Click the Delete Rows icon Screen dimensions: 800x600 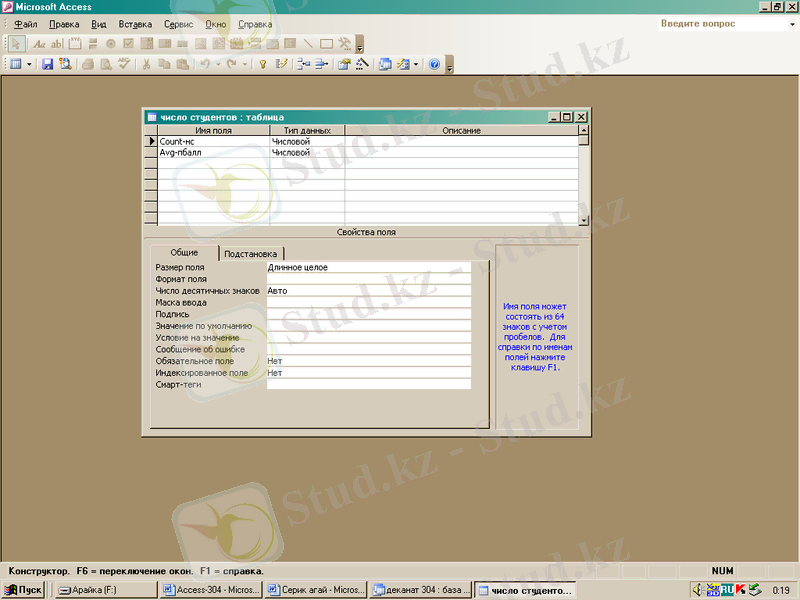click(322, 64)
